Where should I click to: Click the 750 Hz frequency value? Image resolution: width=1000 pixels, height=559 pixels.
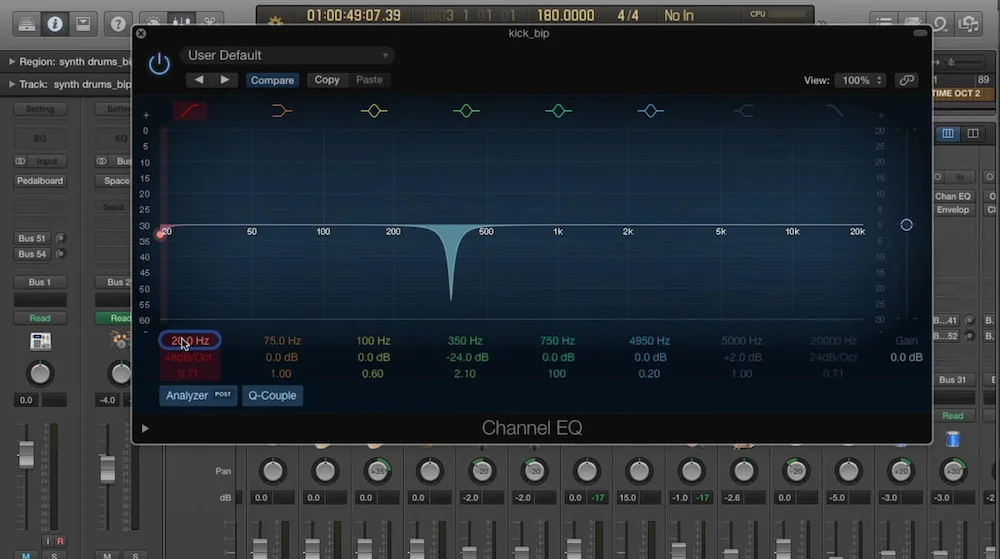557,341
